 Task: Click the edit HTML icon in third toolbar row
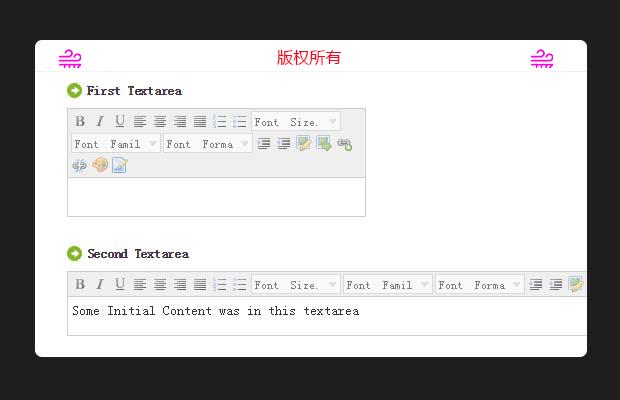(x=120, y=166)
